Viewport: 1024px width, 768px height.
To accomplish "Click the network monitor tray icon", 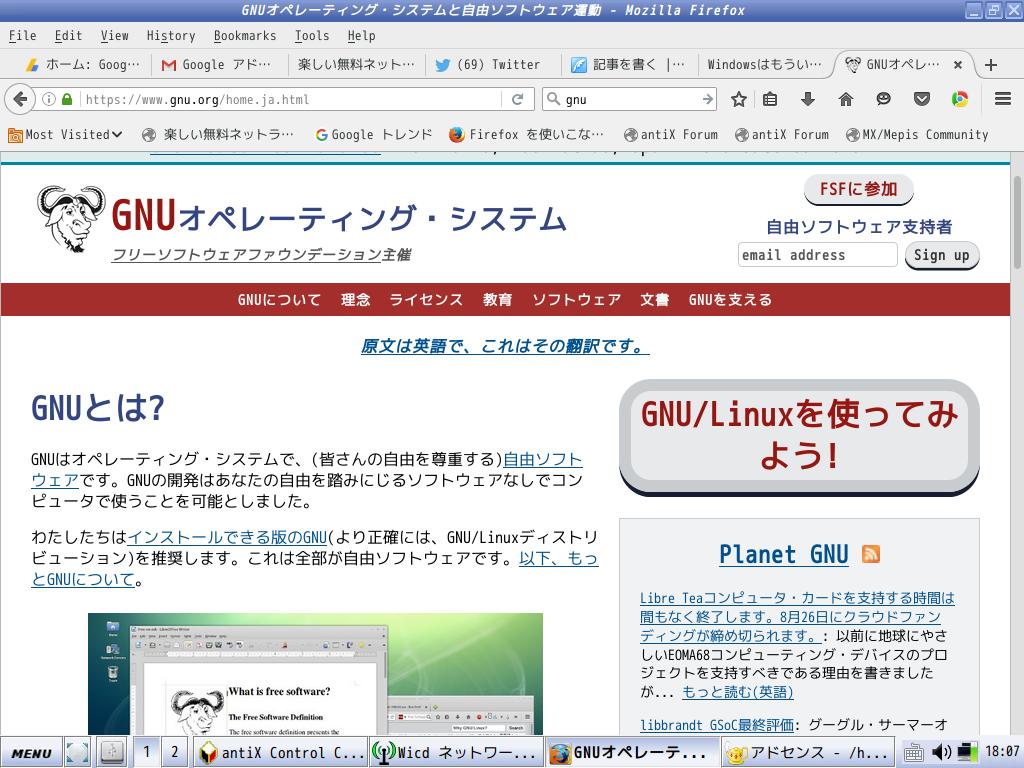I will (x=967, y=752).
